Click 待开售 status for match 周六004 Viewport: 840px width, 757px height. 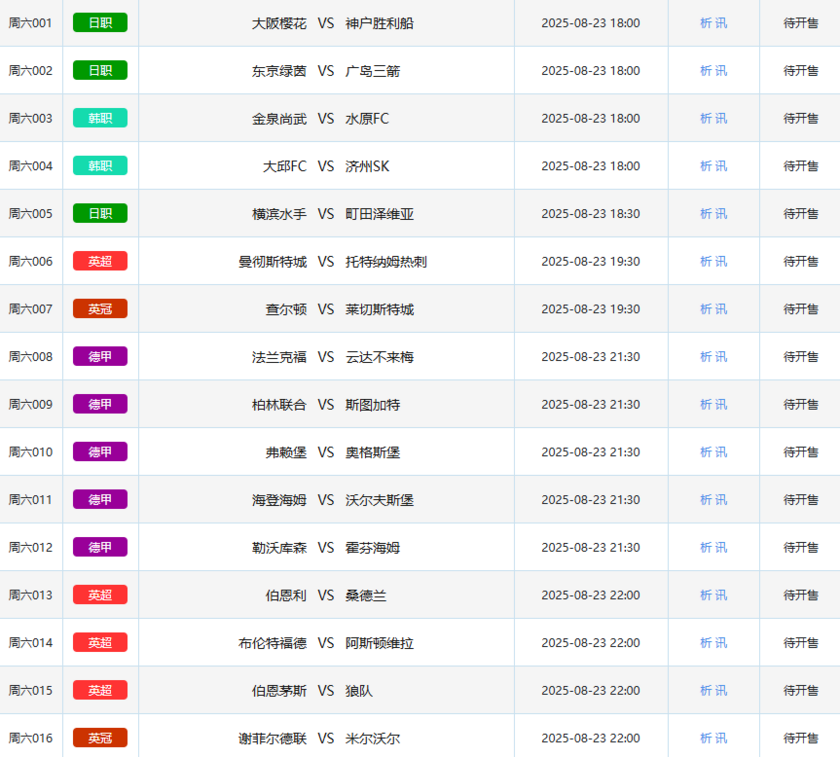(x=800, y=166)
